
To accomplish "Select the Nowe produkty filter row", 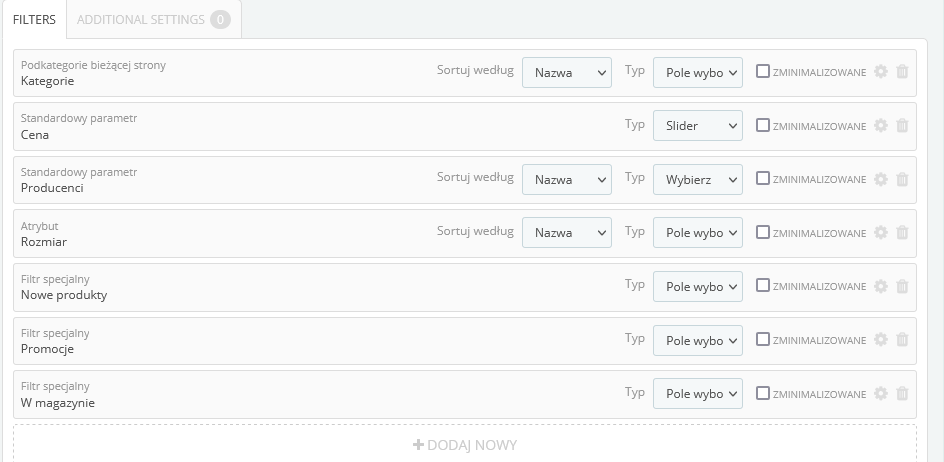I will pyautogui.click(x=300, y=287).
